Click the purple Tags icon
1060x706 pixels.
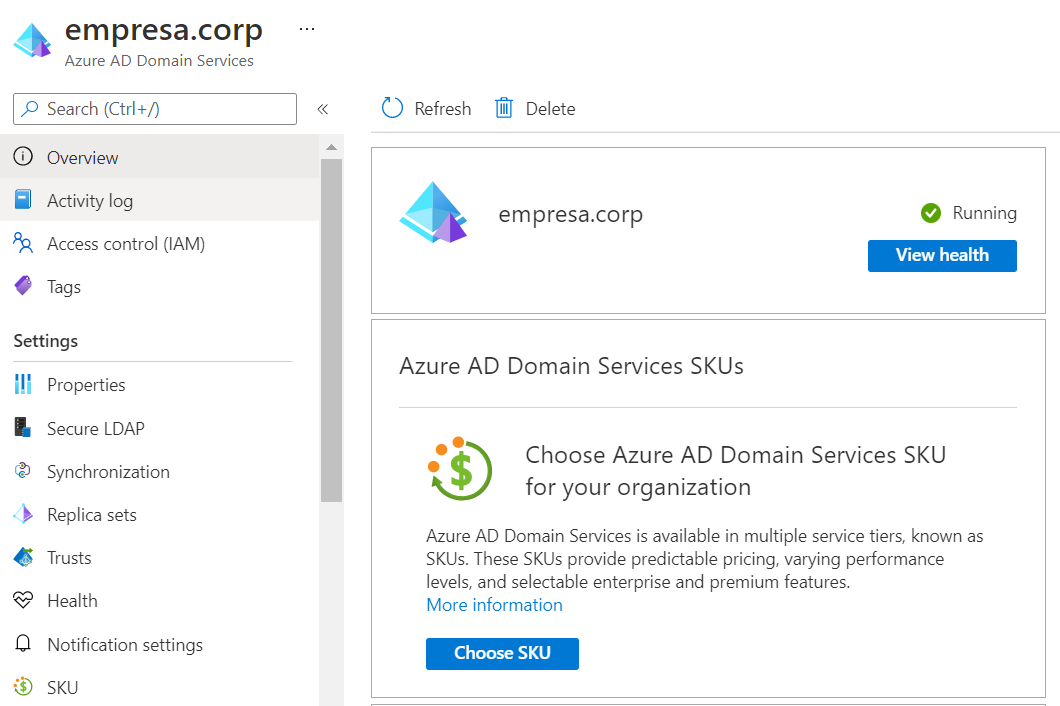23,286
